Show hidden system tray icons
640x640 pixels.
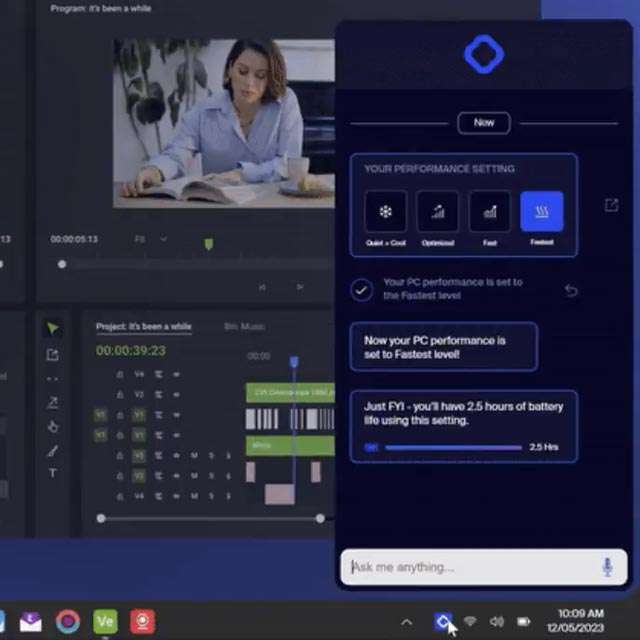[x=407, y=622]
